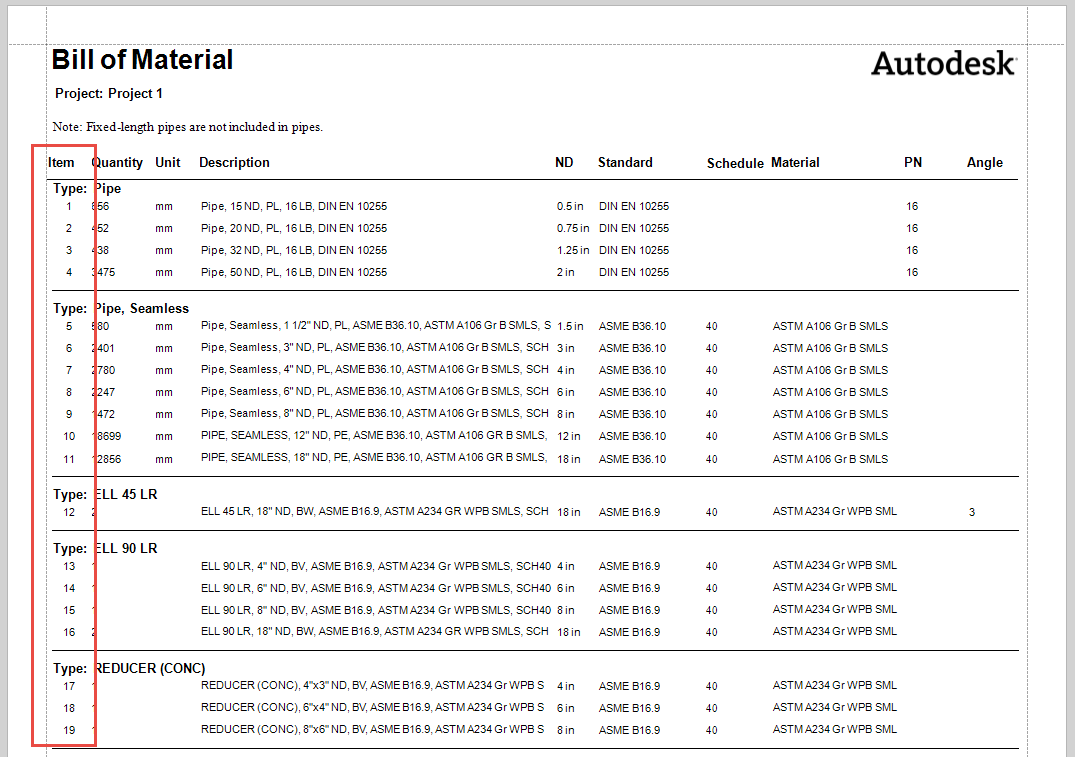Click item number '12' in the Item column
Screen dimensions: 1075x757
(69, 512)
